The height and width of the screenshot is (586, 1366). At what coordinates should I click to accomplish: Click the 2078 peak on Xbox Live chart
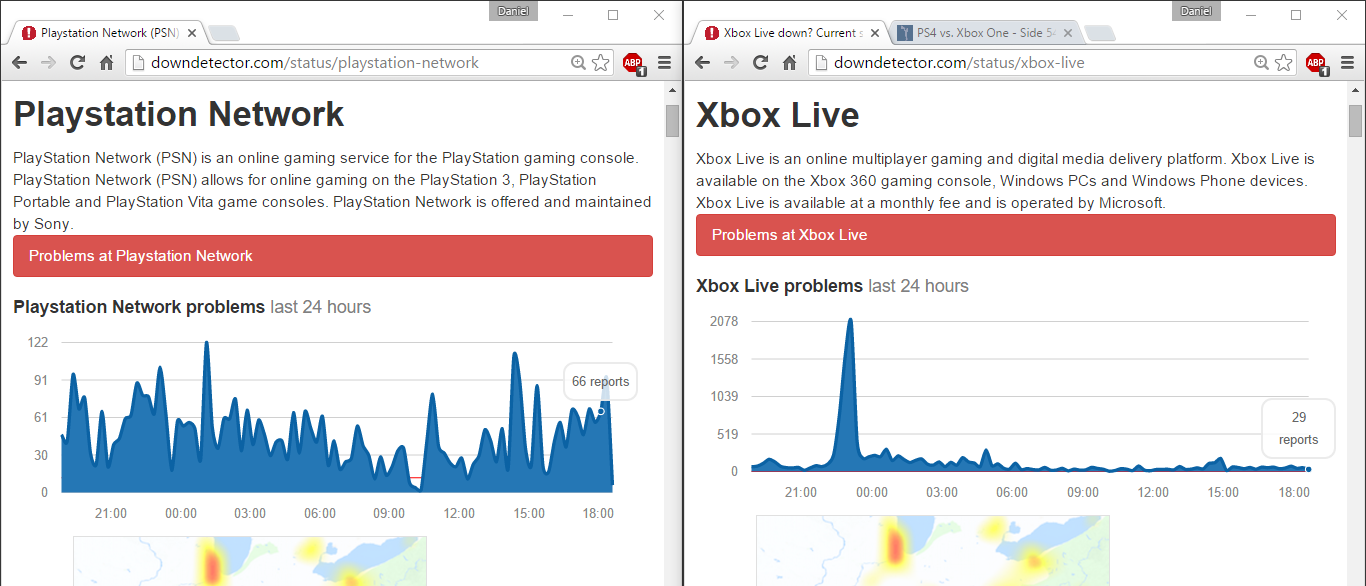tap(850, 321)
